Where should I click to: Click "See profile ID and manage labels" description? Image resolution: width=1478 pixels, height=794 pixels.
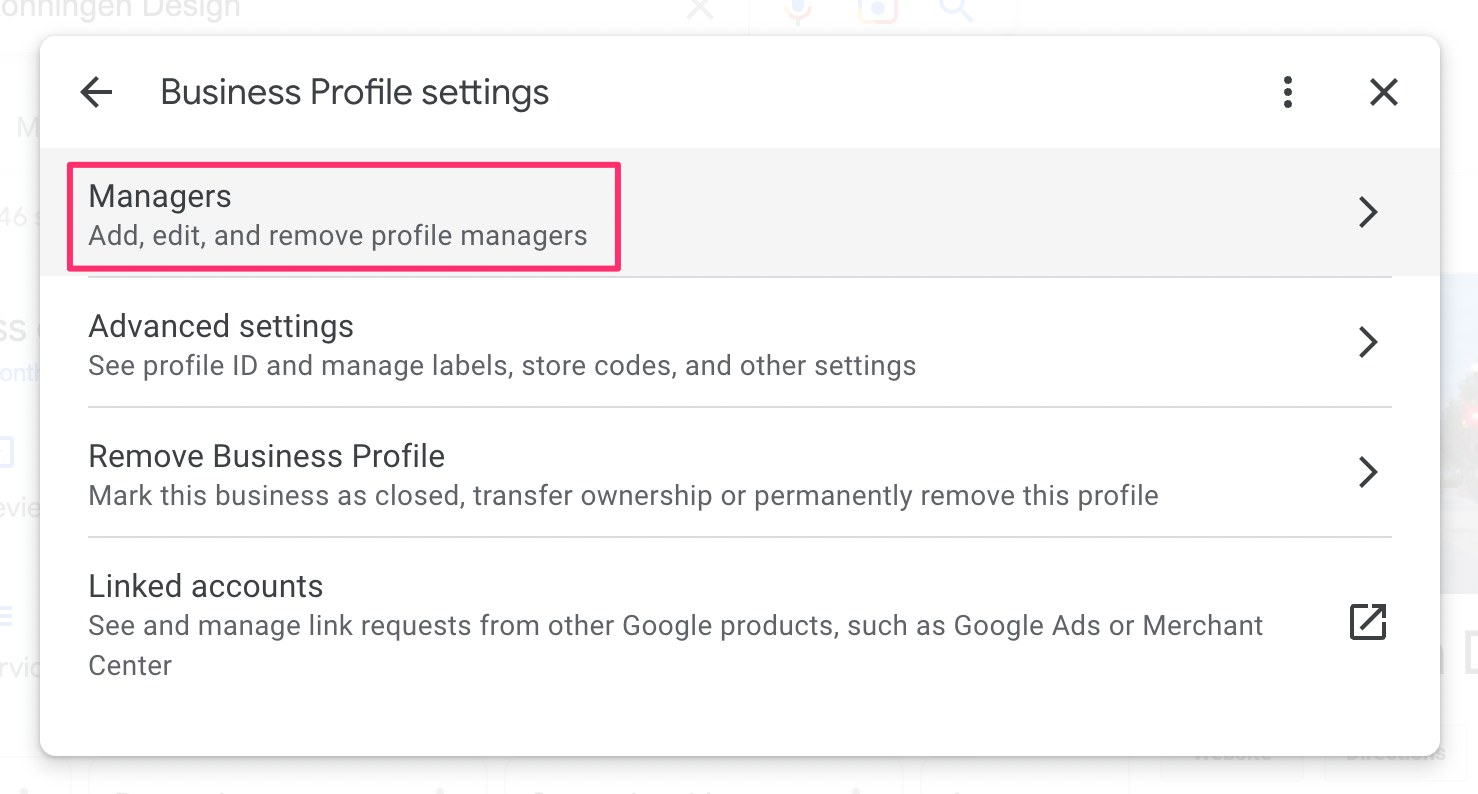[501, 366]
